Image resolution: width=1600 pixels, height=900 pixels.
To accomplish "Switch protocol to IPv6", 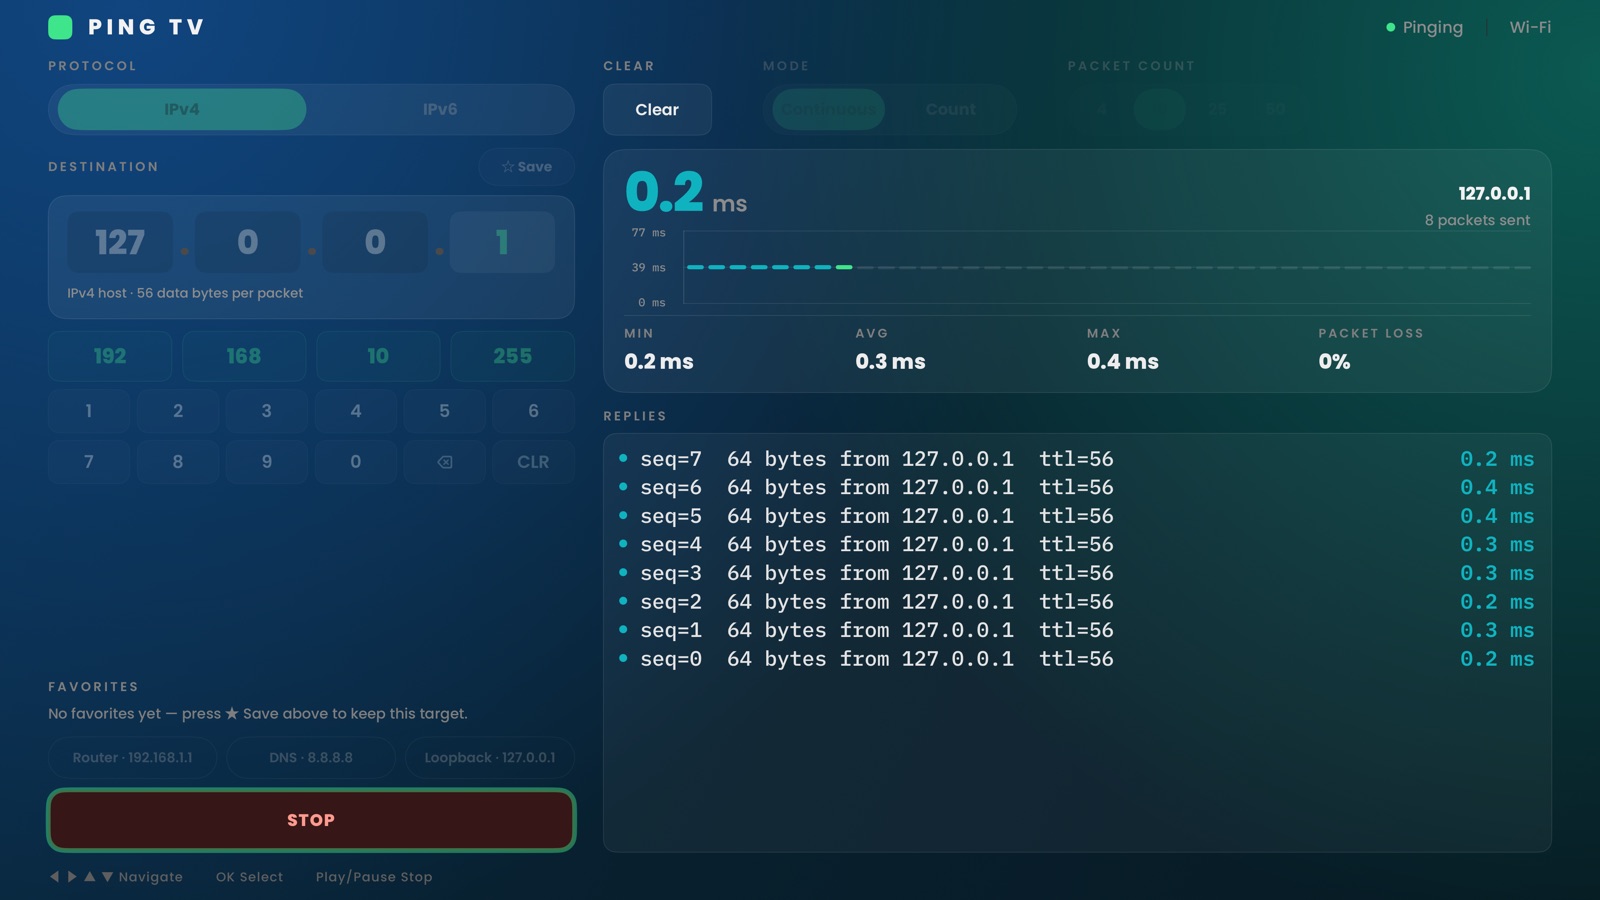I will click(x=440, y=109).
